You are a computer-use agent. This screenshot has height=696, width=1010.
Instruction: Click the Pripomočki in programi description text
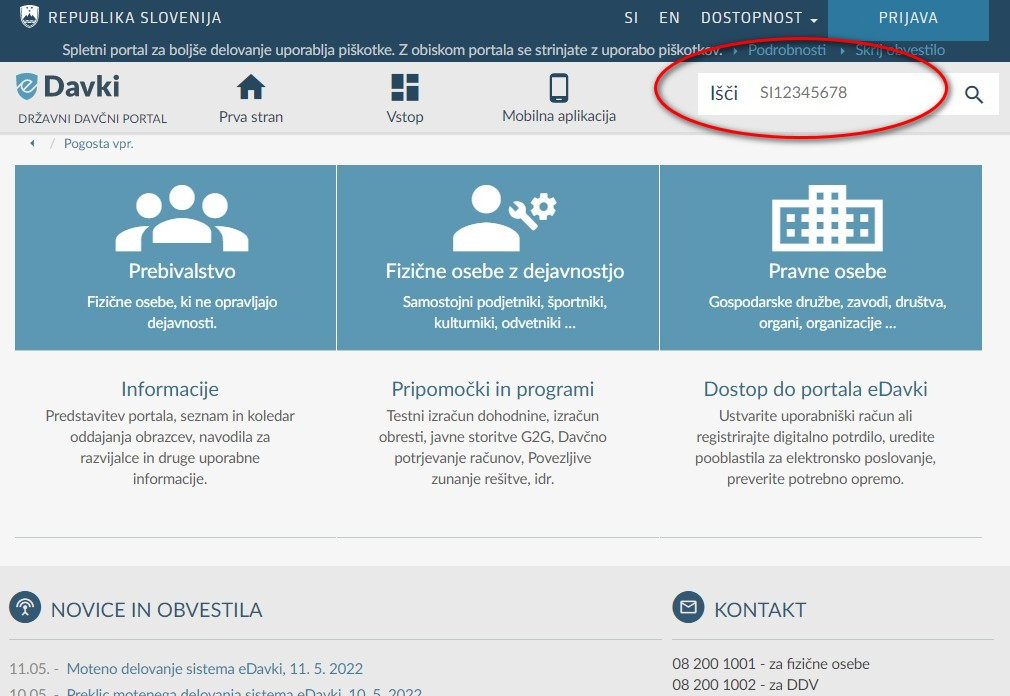493,447
